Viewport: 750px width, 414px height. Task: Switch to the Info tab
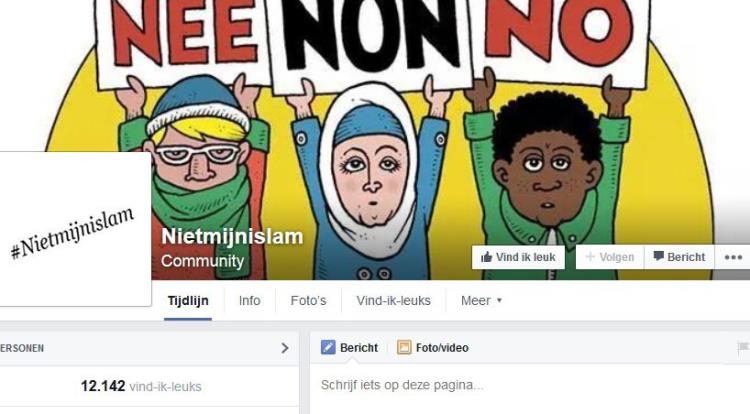tap(250, 301)
